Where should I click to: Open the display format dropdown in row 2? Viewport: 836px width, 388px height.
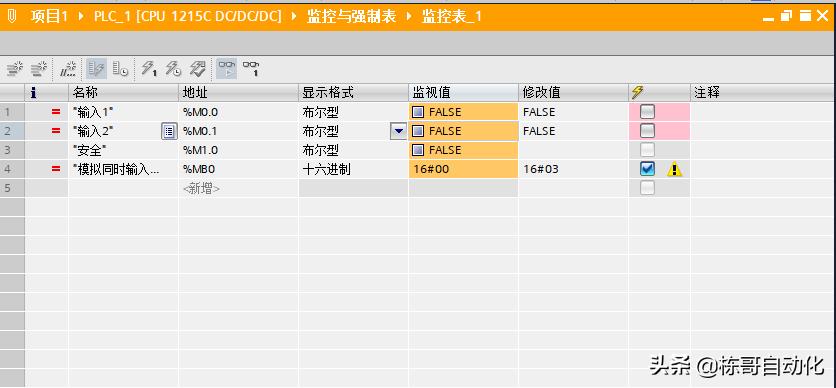pos(398,131)
